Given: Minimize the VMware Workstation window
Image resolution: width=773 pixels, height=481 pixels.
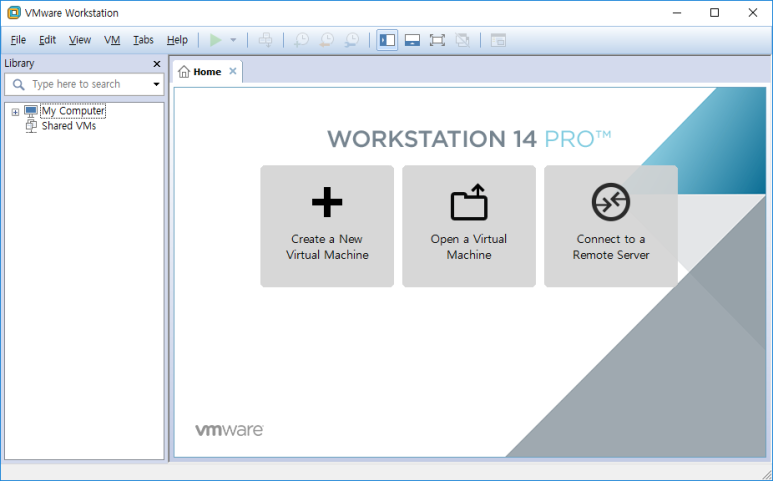Looking at the screenshot, I should click(x=677, y=13).
